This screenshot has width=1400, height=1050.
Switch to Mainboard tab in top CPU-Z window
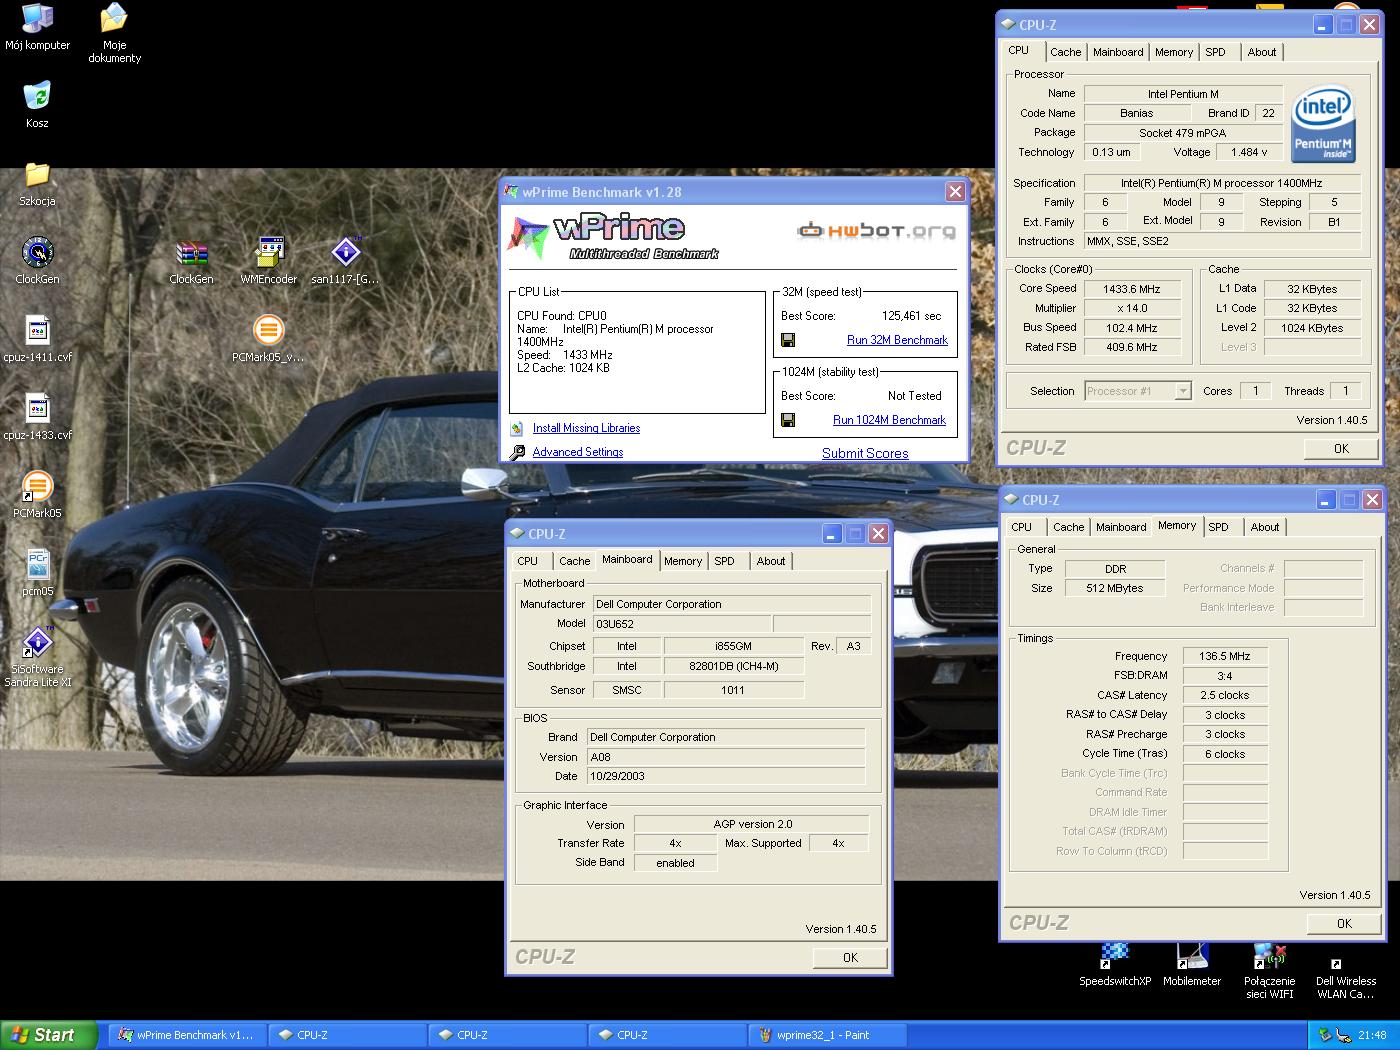[x=1118, y=52]
